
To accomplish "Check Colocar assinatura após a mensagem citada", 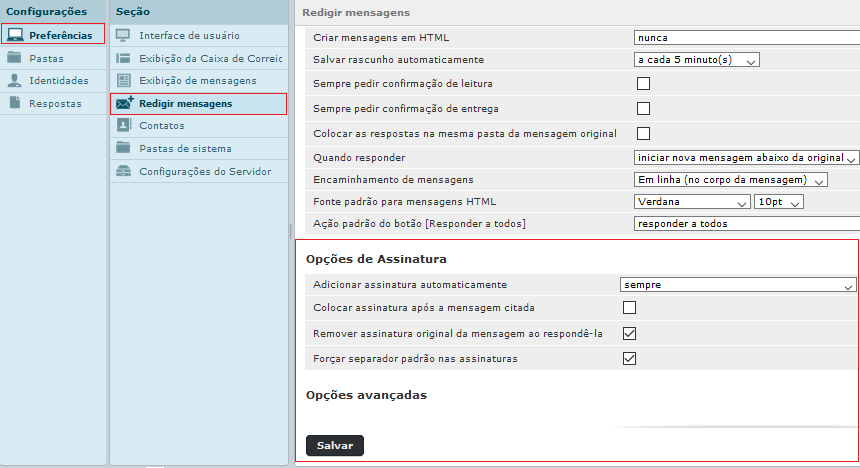I will [629, 308].
